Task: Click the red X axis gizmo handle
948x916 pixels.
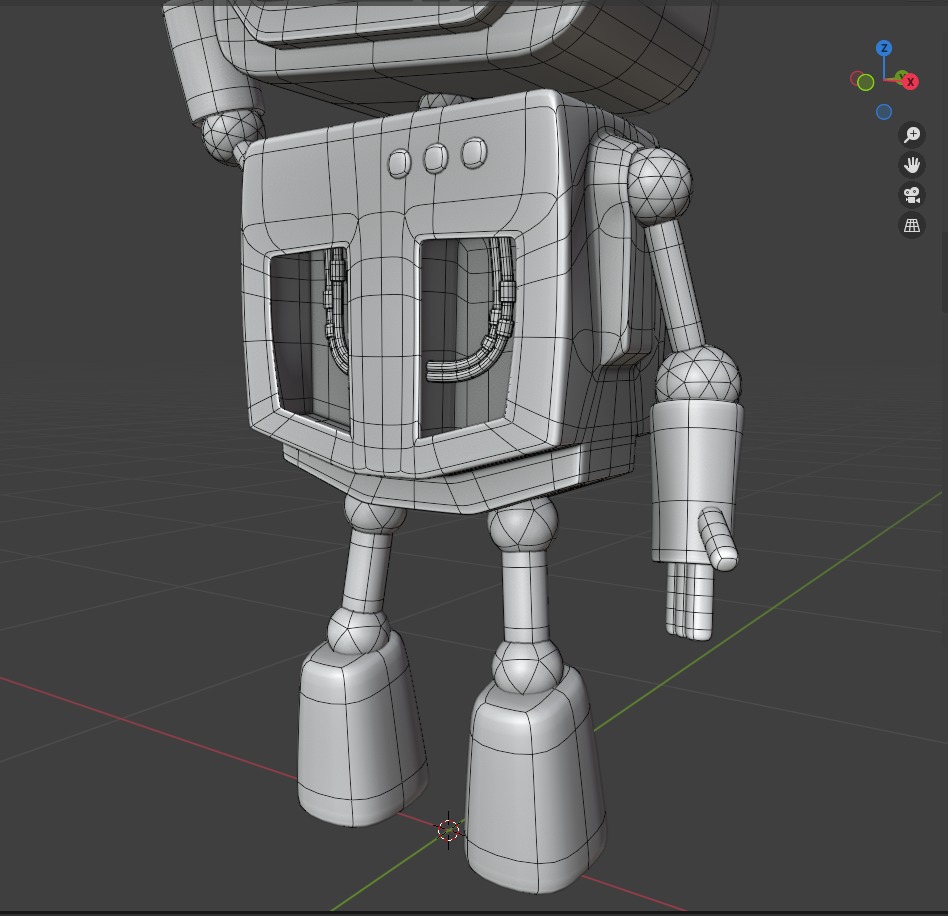Action: pos(911,82)
